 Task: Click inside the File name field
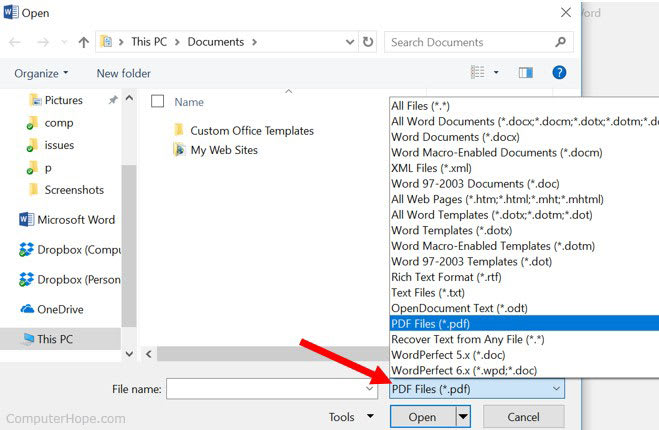click(265, 388)
